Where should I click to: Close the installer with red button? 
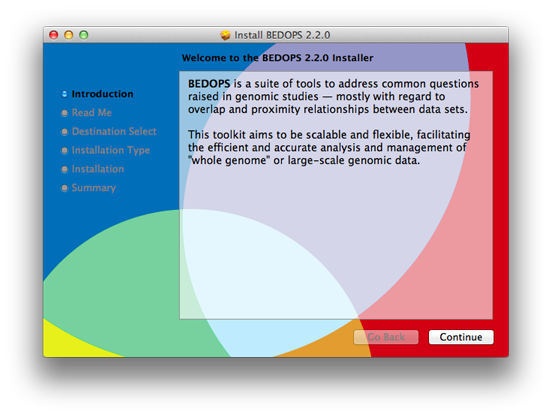(x=53, y=35)
